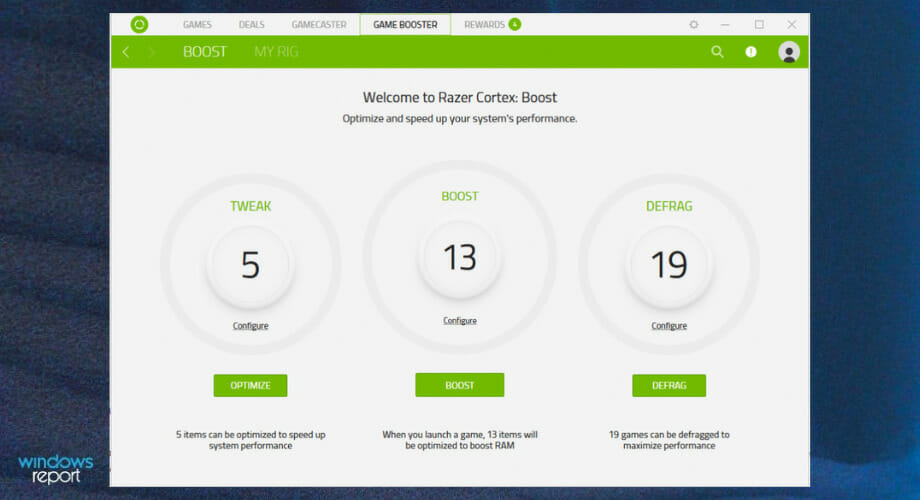Click the green TWEAK heading
This screenshot has height=500, width=920.
pyautogui.click(x=251, y=206)
